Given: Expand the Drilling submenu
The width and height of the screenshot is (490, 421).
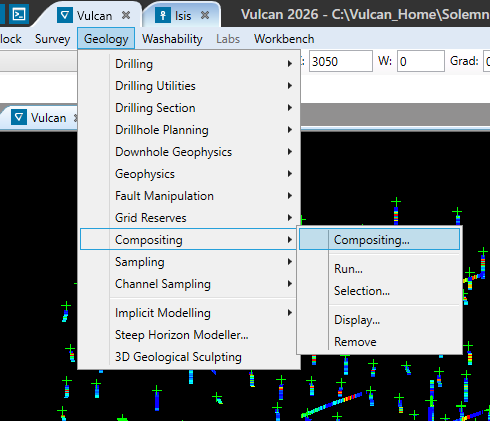Looking at the screenshot, I should [189, 64].
